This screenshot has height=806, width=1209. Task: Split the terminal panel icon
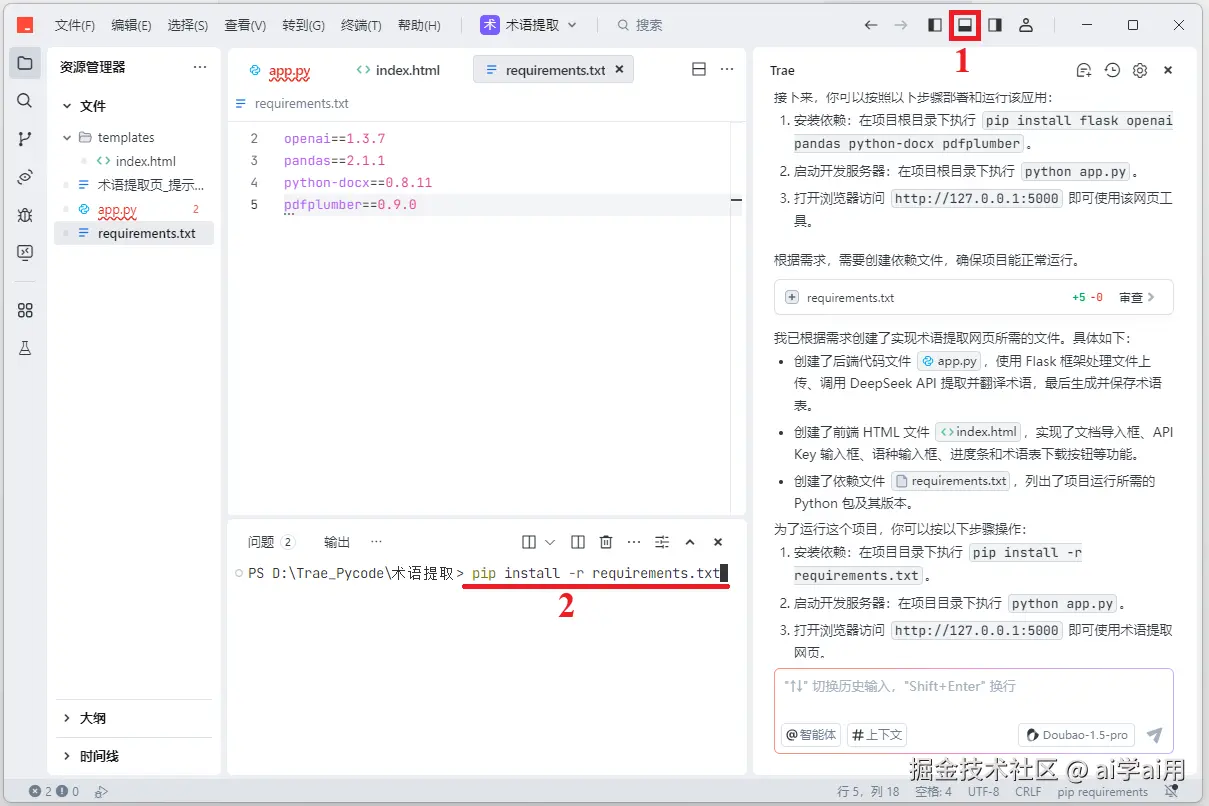pos(578,542)
